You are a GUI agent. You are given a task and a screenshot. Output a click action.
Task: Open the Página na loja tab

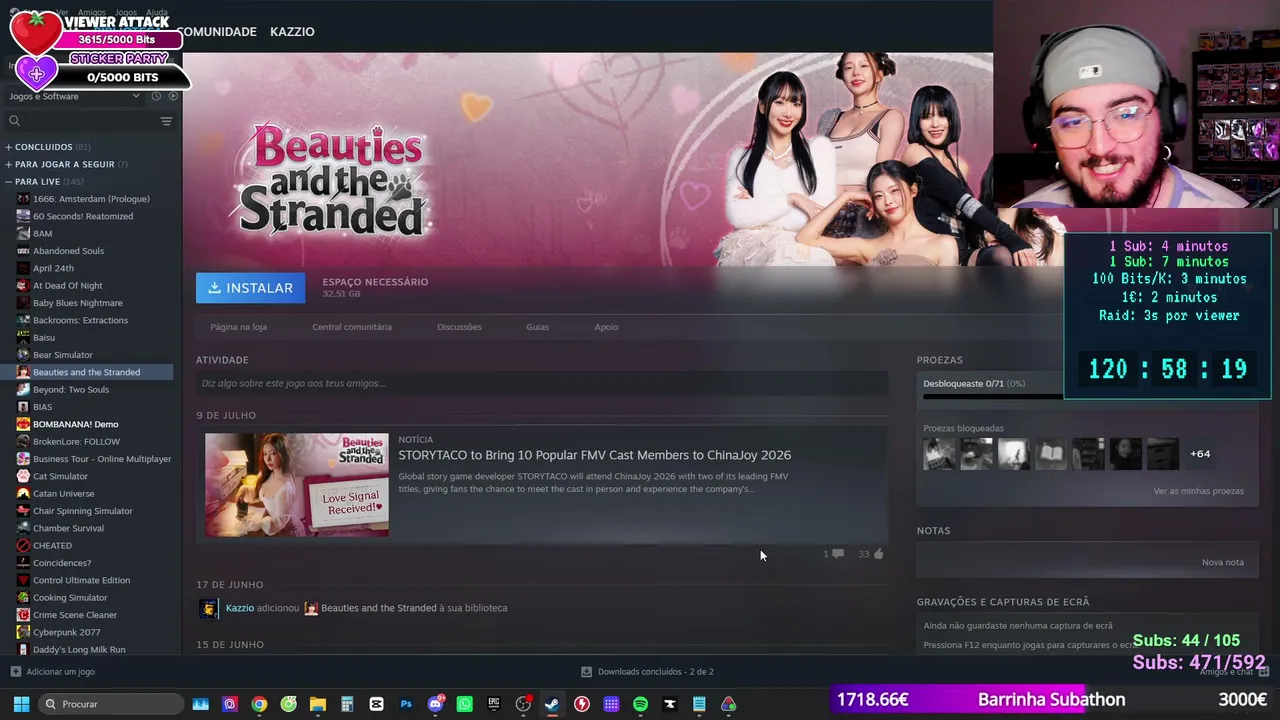(x=238, y=327)
